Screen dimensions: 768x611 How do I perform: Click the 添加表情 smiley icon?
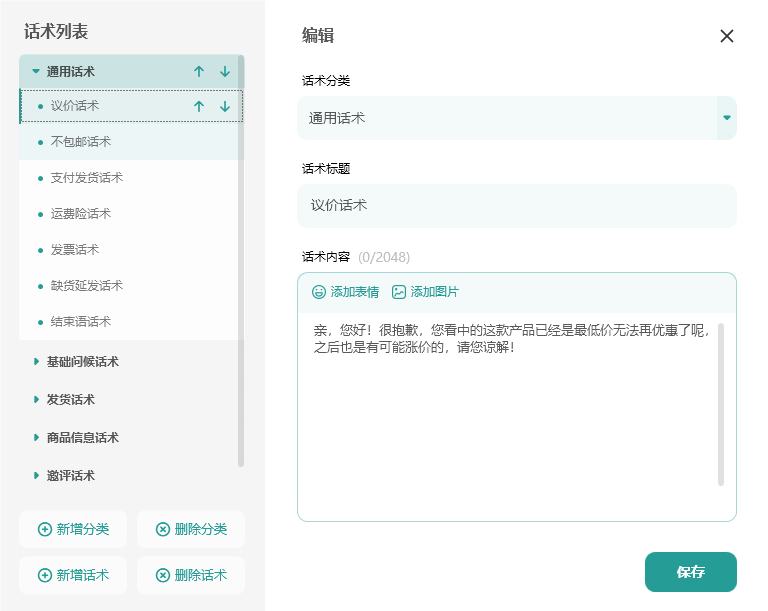point(319,292)
